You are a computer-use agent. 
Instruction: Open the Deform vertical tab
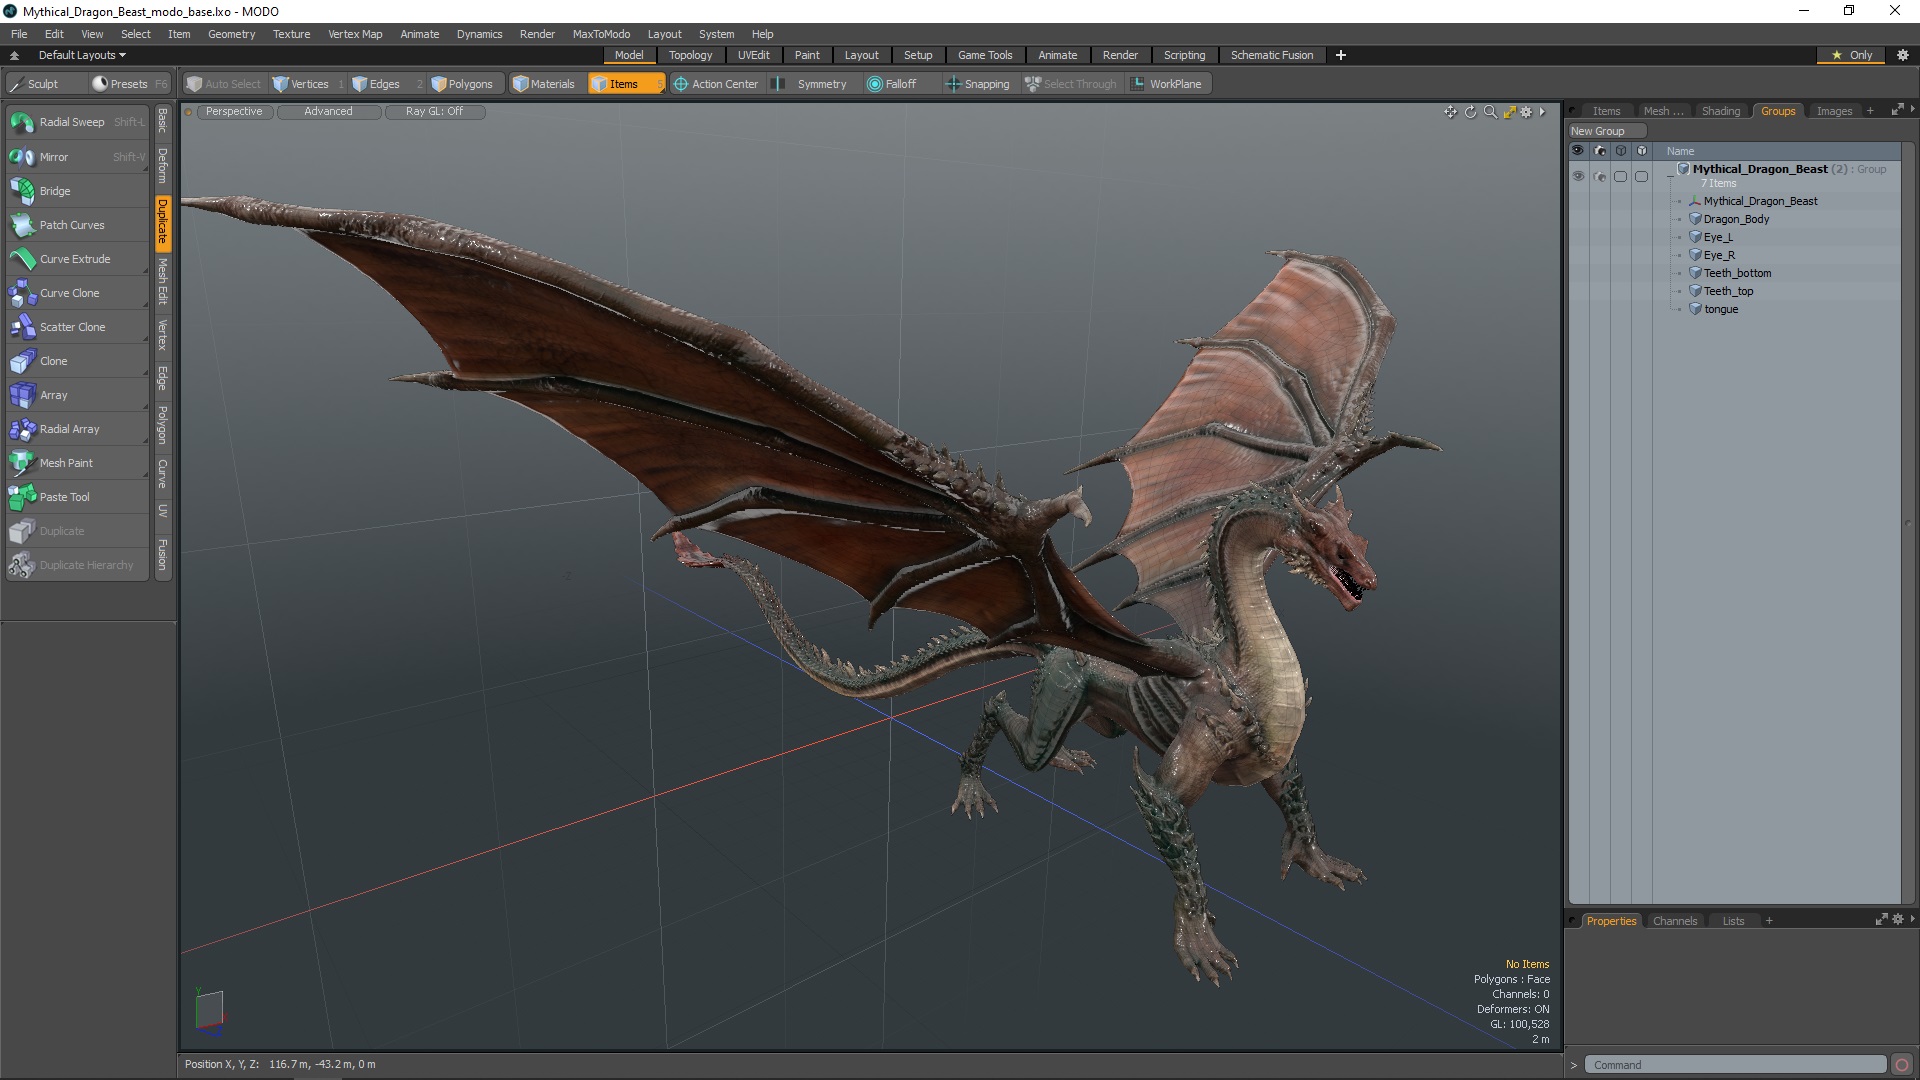(x=162, y=165)
